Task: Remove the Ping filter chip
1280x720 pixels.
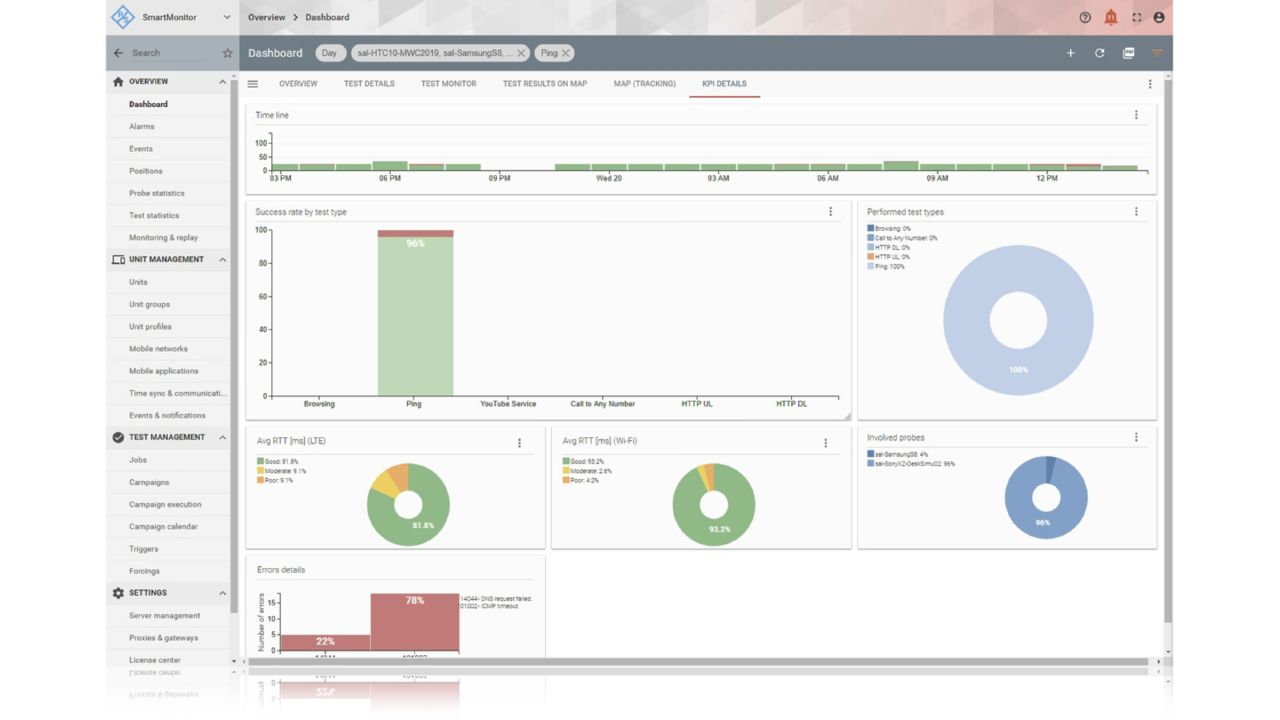Action: 566,53
